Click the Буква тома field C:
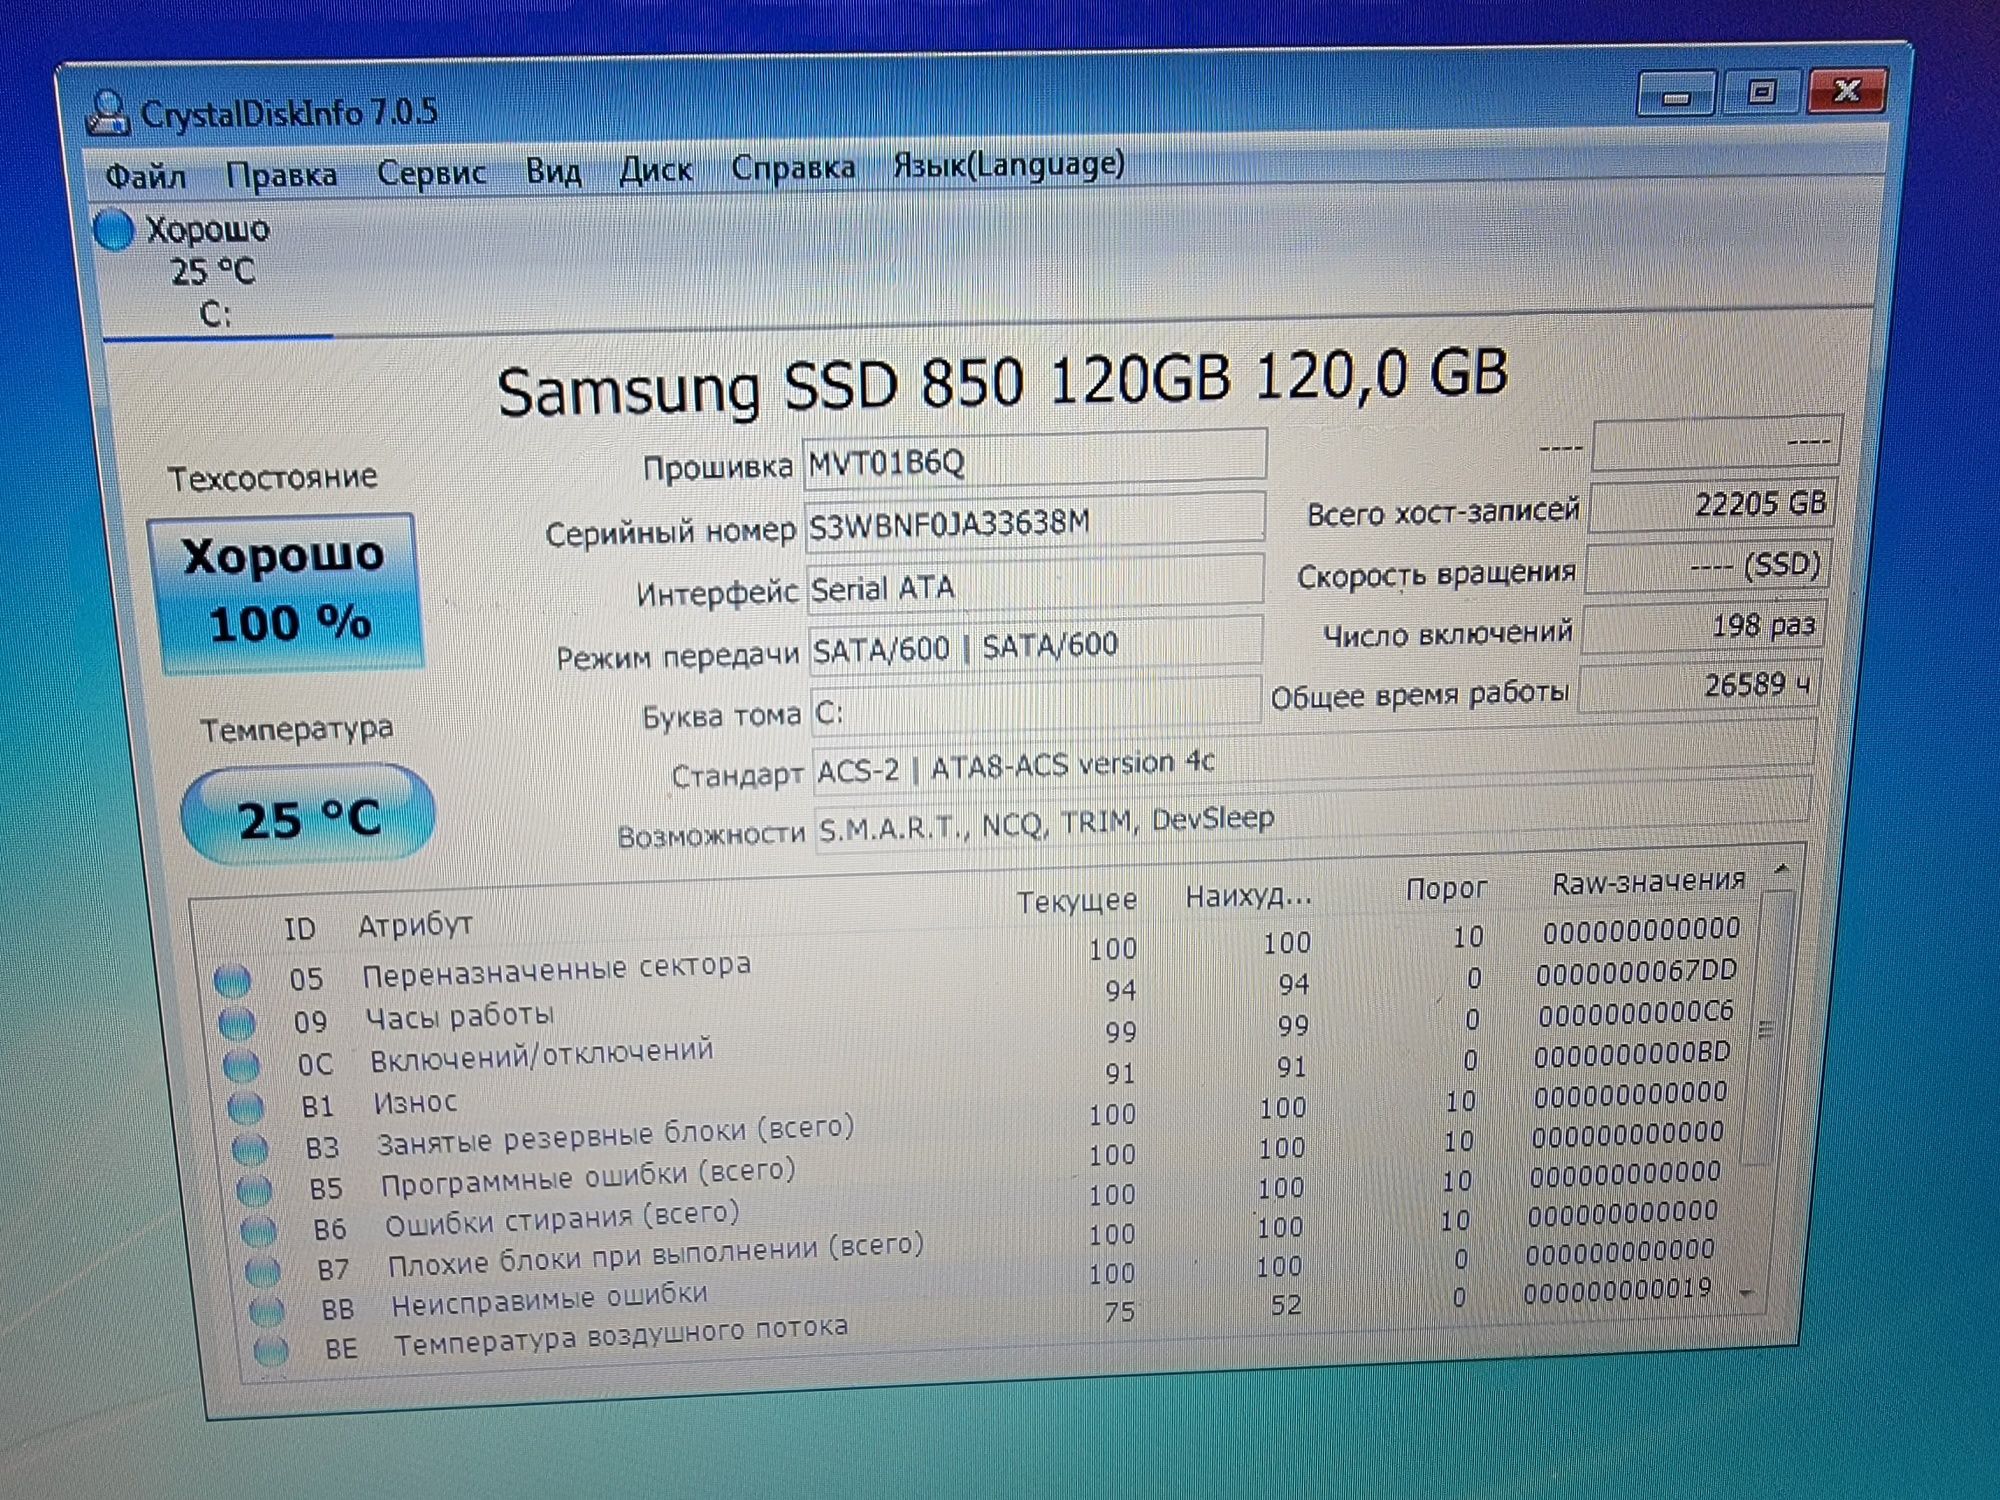Screen dimensions: 2000x1500 pos(1035,705)
